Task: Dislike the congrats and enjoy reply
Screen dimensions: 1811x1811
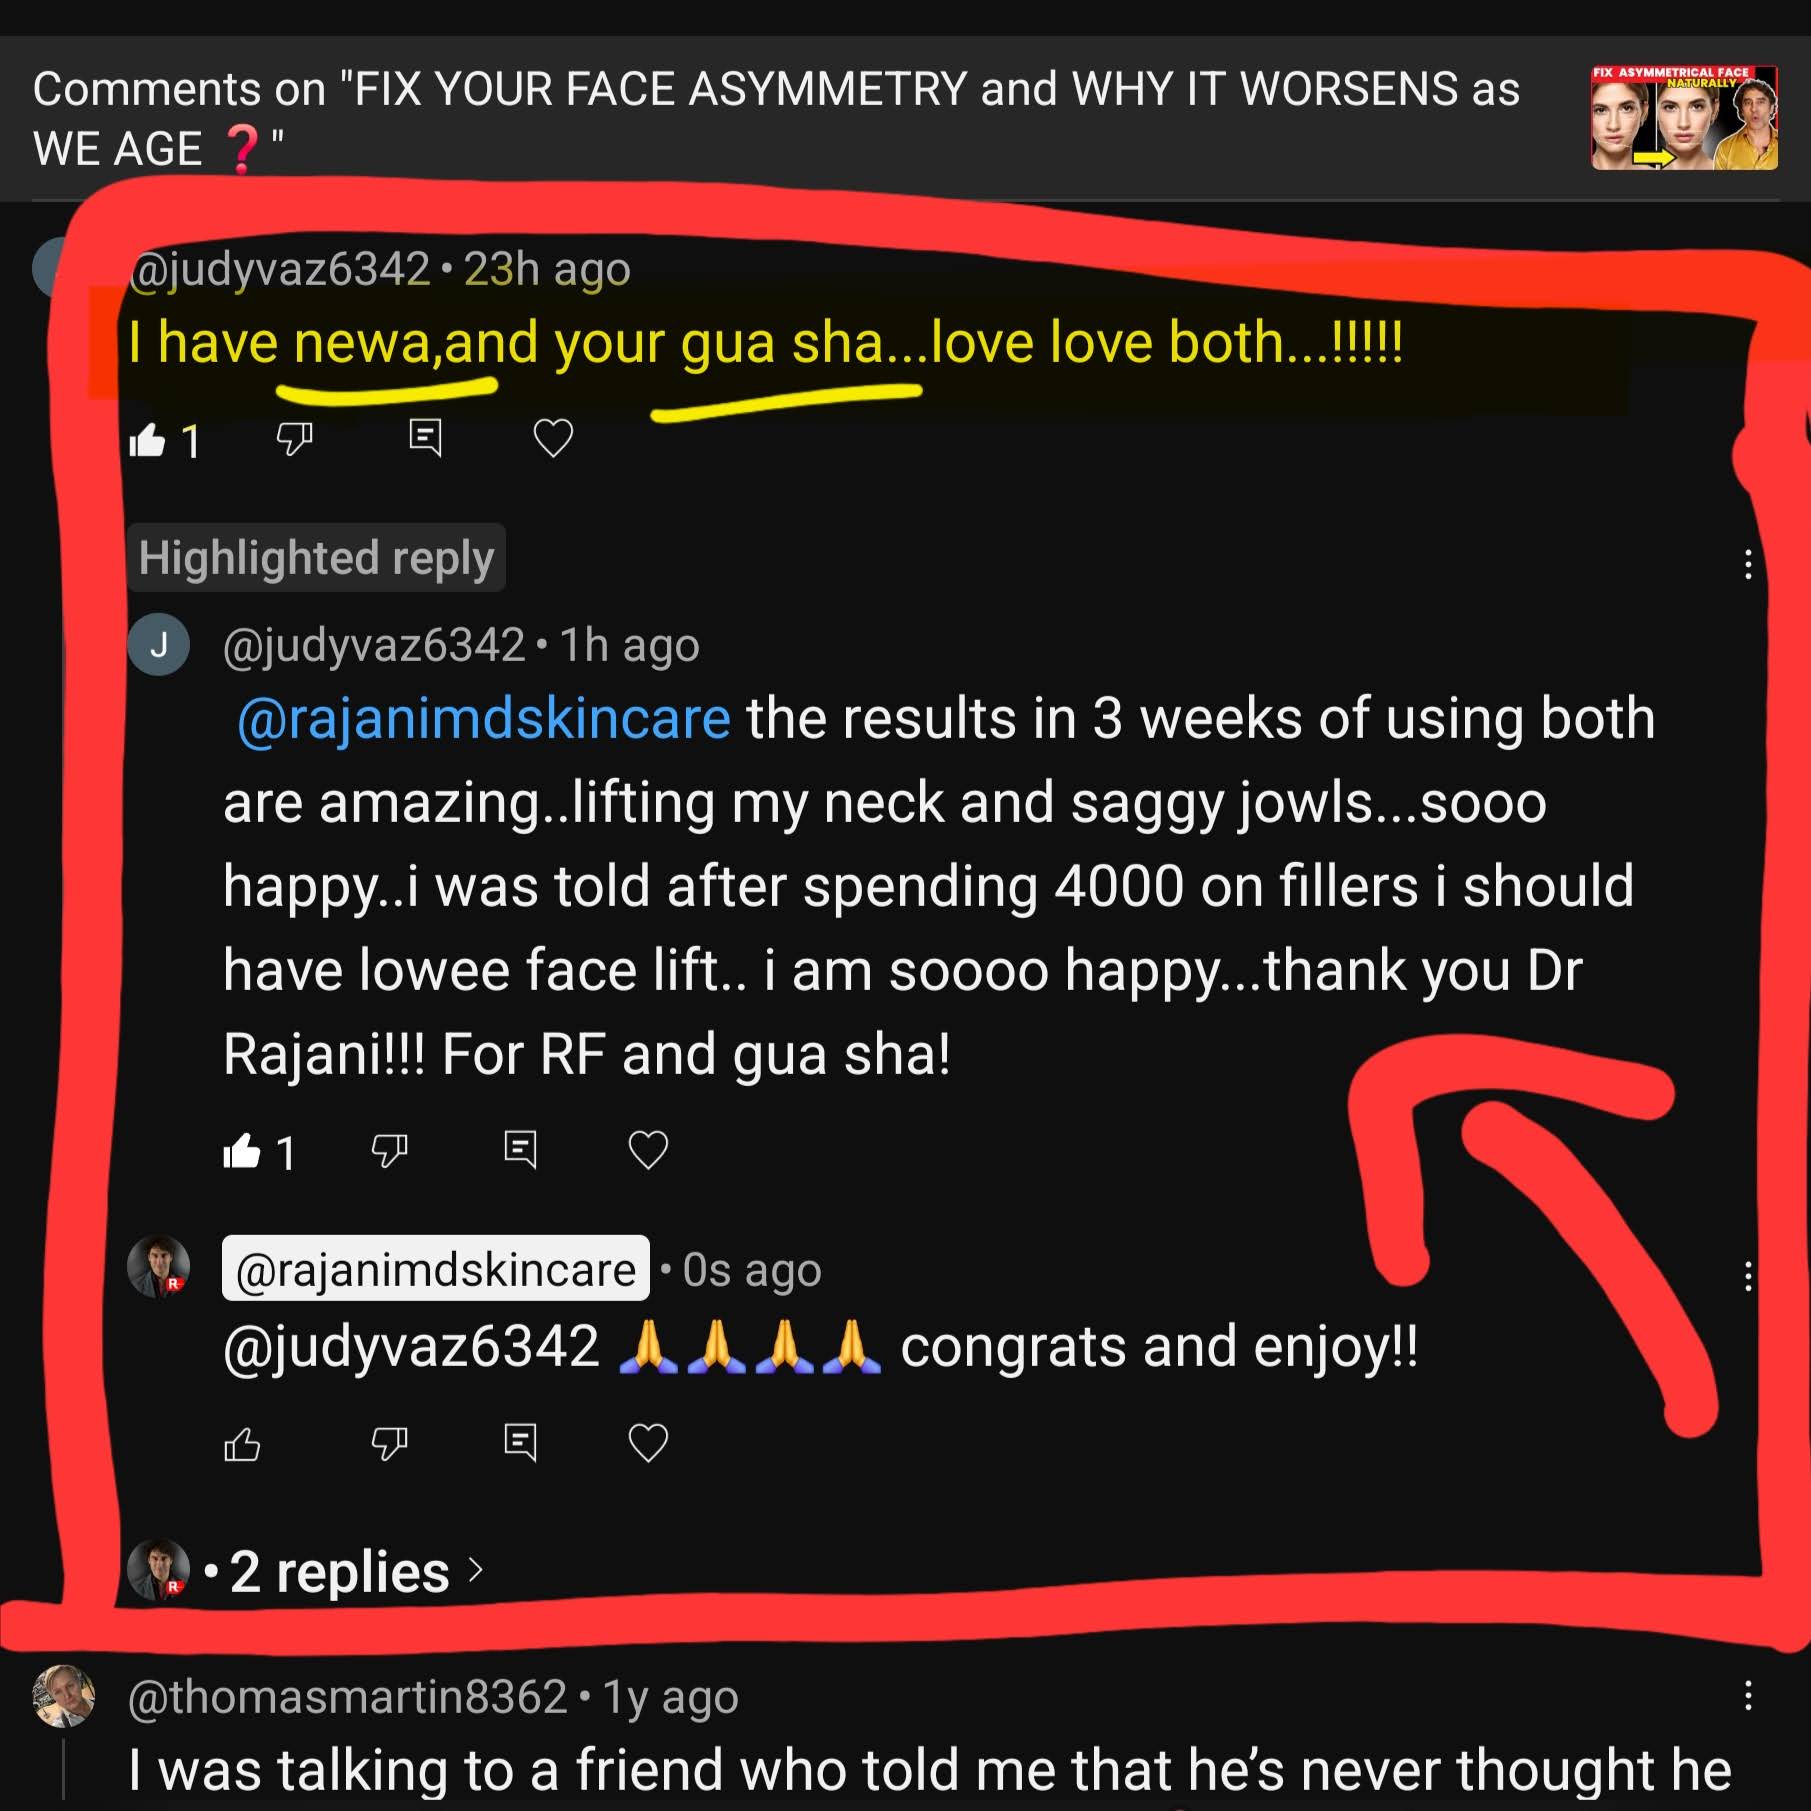Action: 389,1444
